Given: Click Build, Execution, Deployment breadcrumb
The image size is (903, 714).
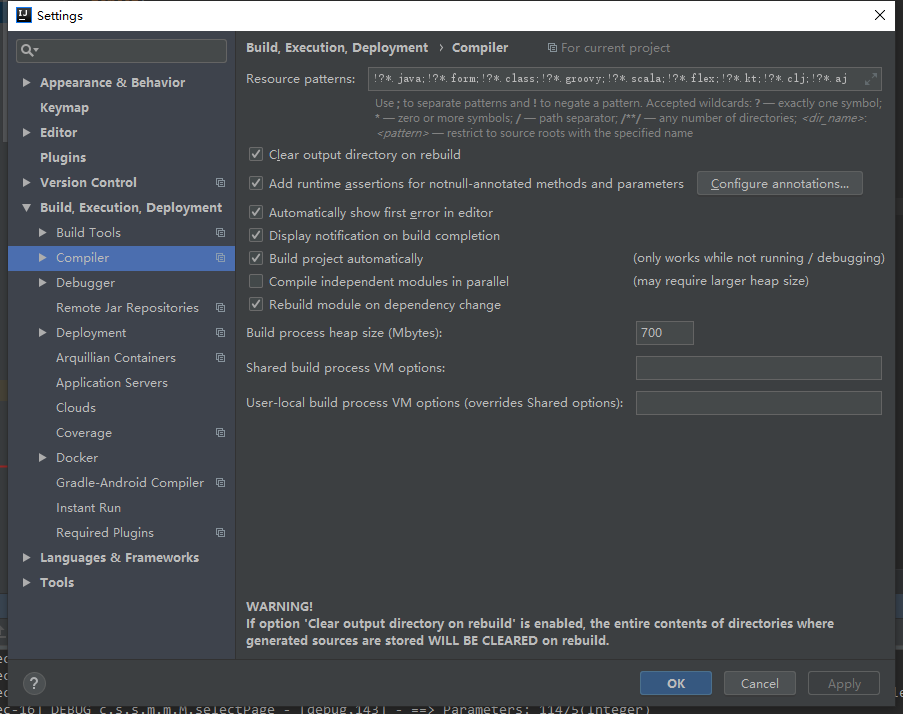Looking at the screenshot, I should 337,48.
